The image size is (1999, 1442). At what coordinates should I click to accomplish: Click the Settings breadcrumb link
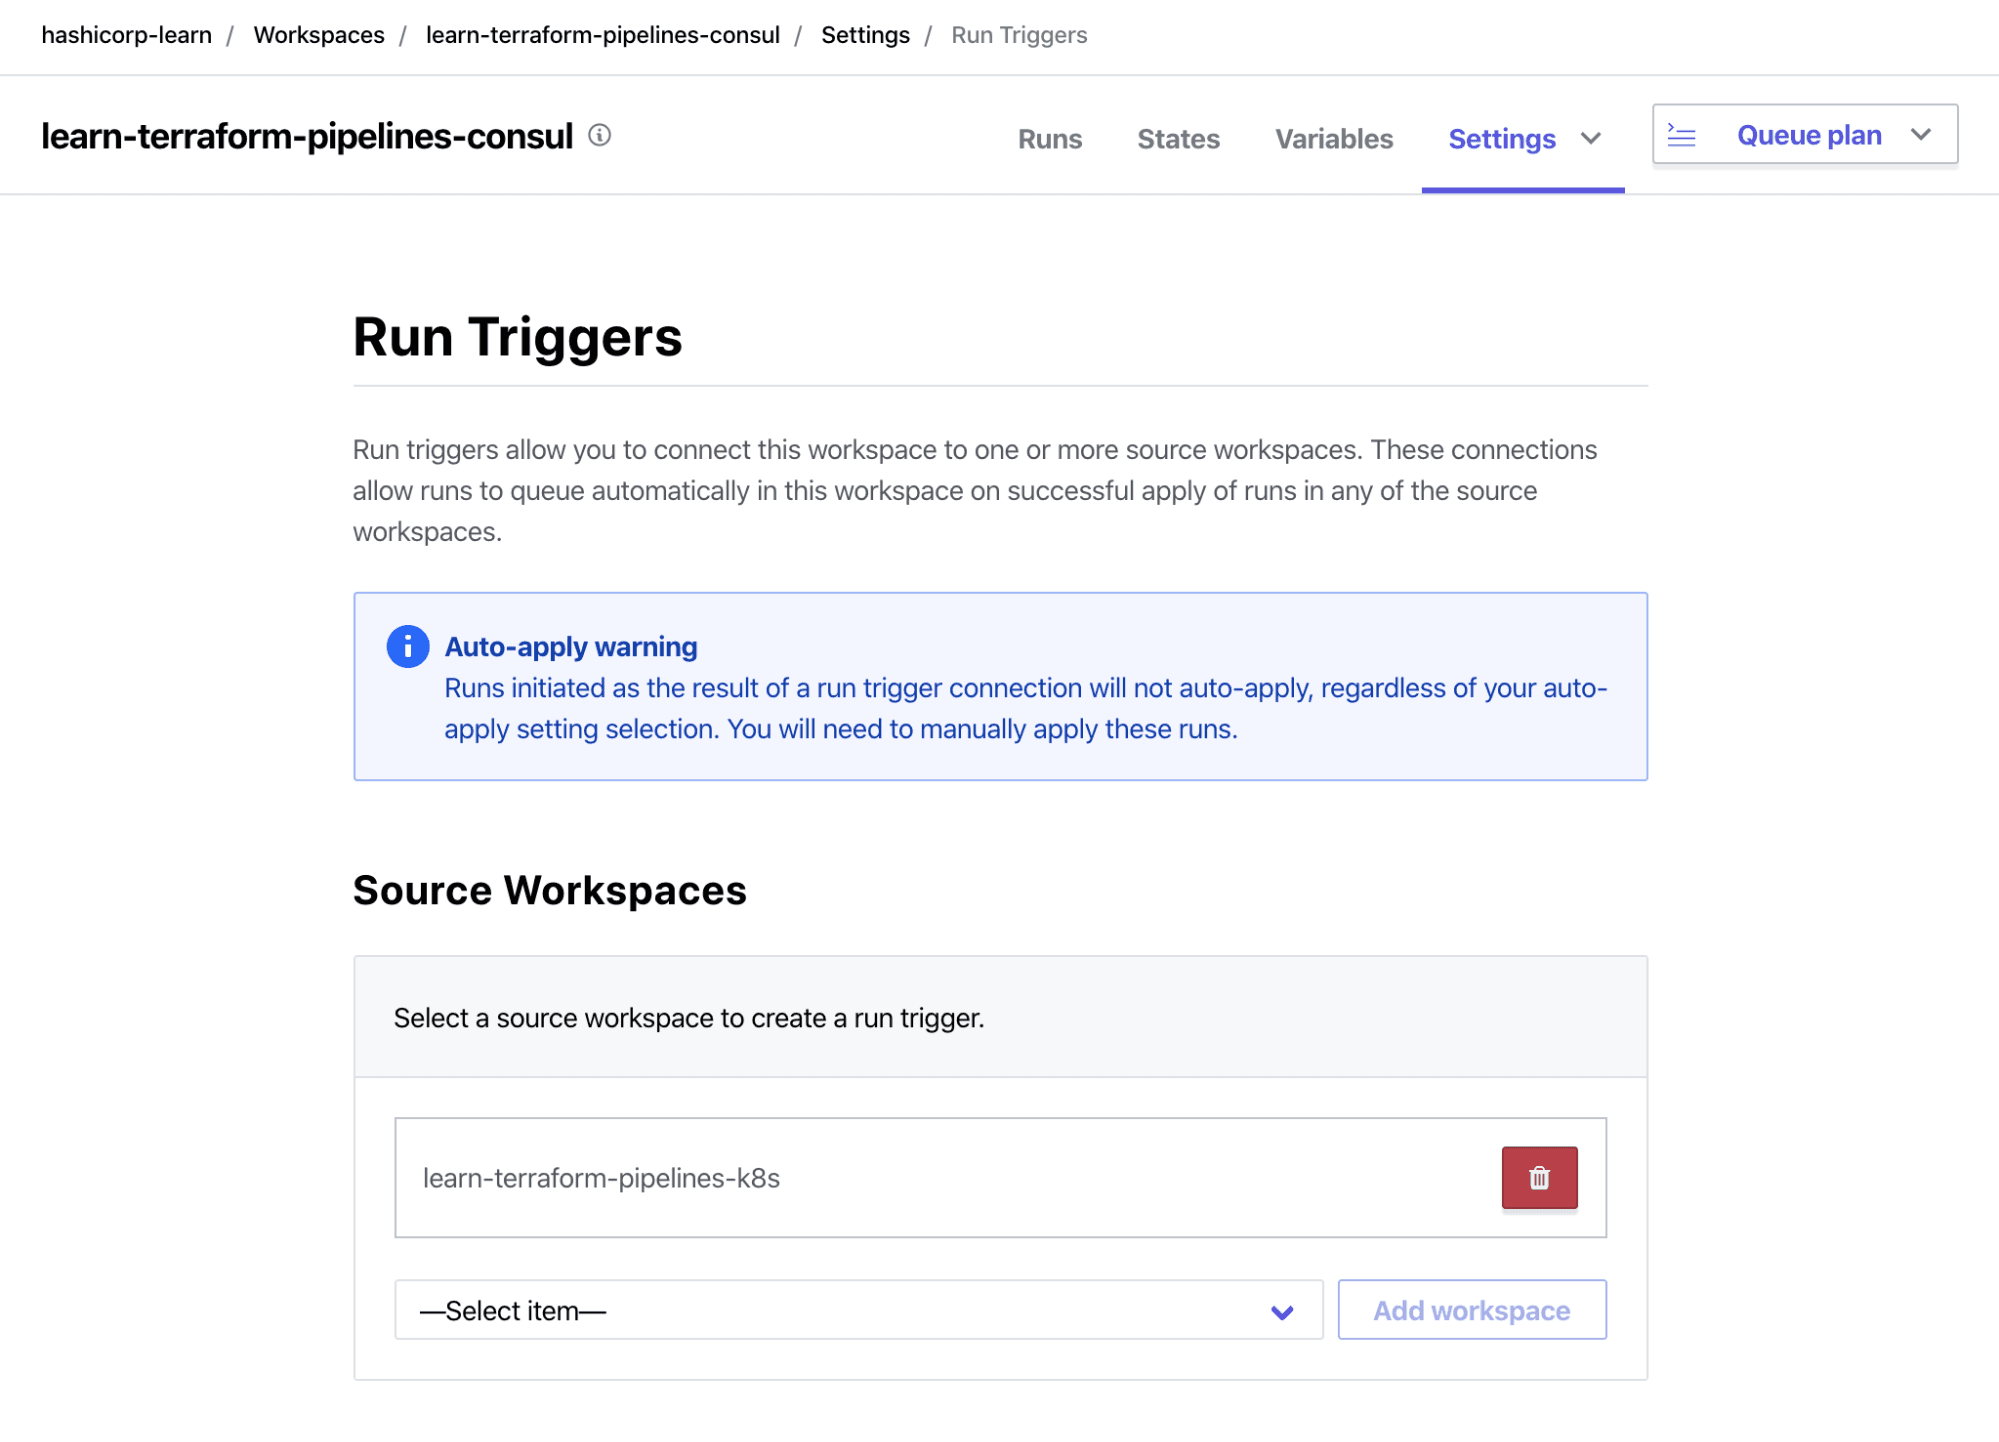tap(865, 35)
